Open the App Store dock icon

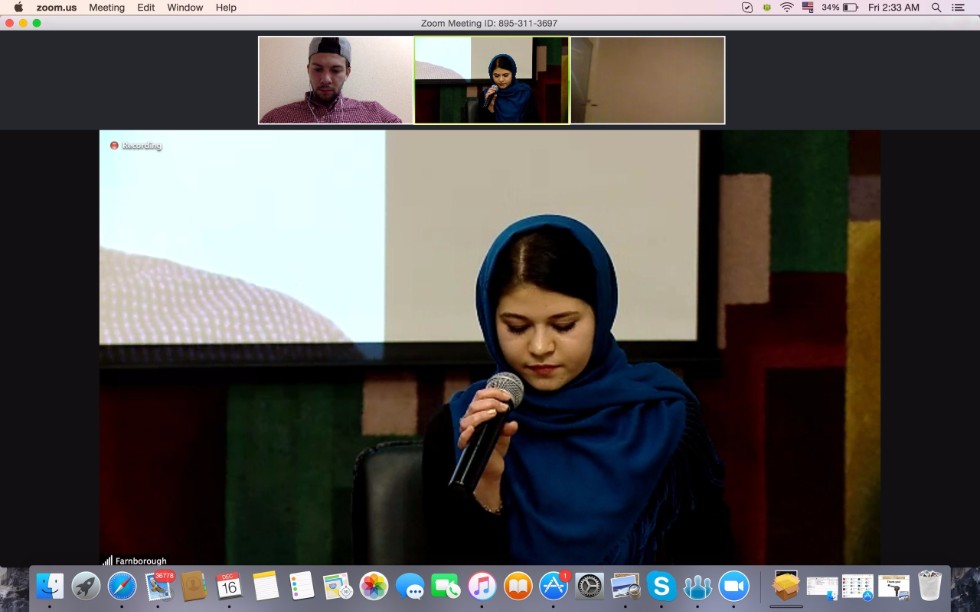tap(553, 586)
